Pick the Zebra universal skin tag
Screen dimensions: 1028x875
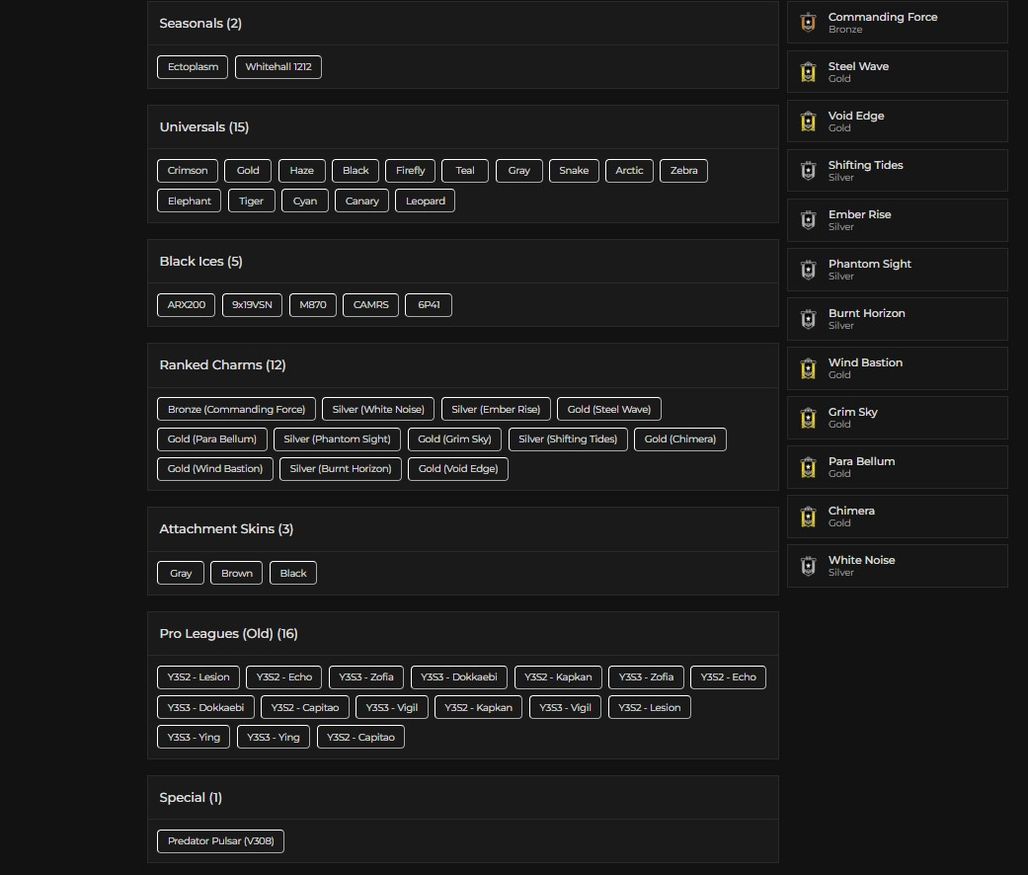(x=684, y=170)
